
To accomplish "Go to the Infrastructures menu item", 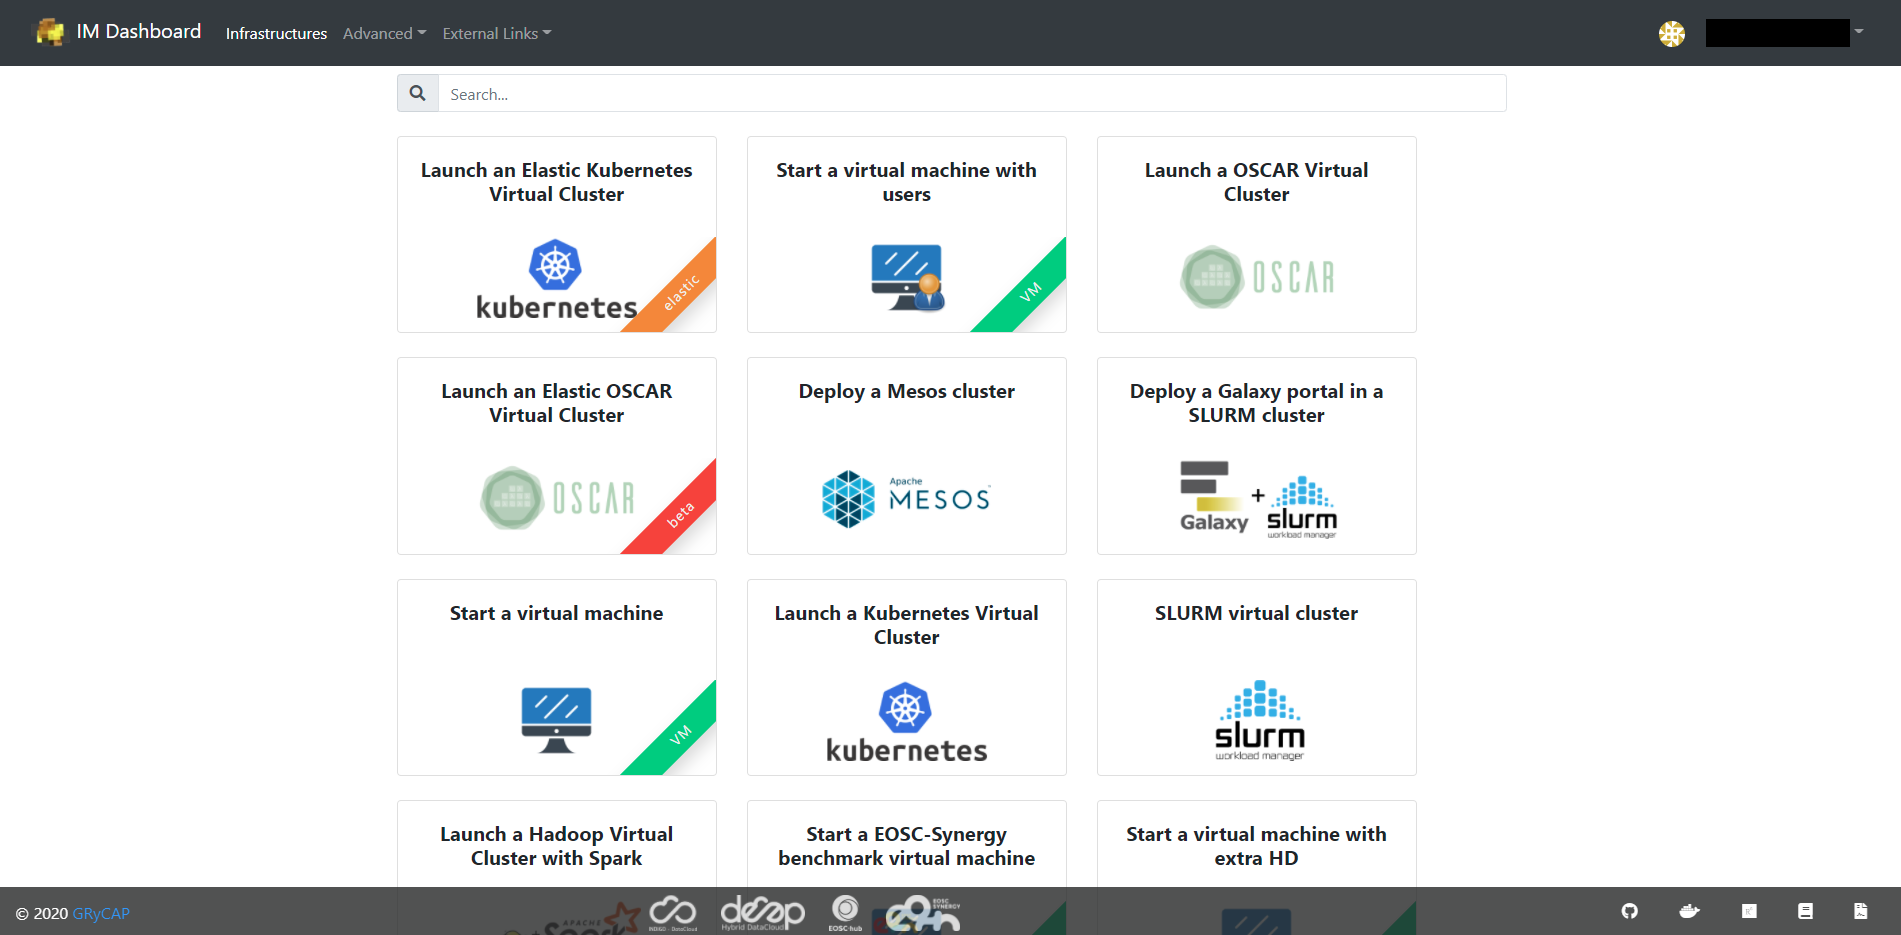I will [x=276, y=33].
